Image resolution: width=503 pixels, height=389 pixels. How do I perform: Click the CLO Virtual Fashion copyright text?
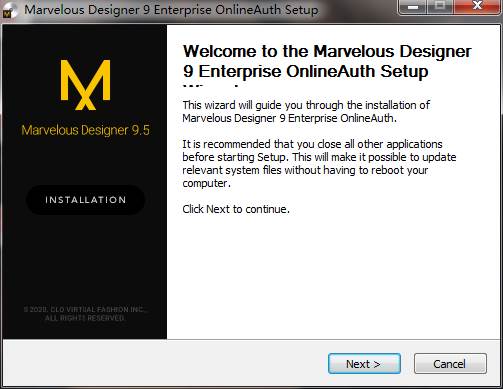(x=85, y=314)
